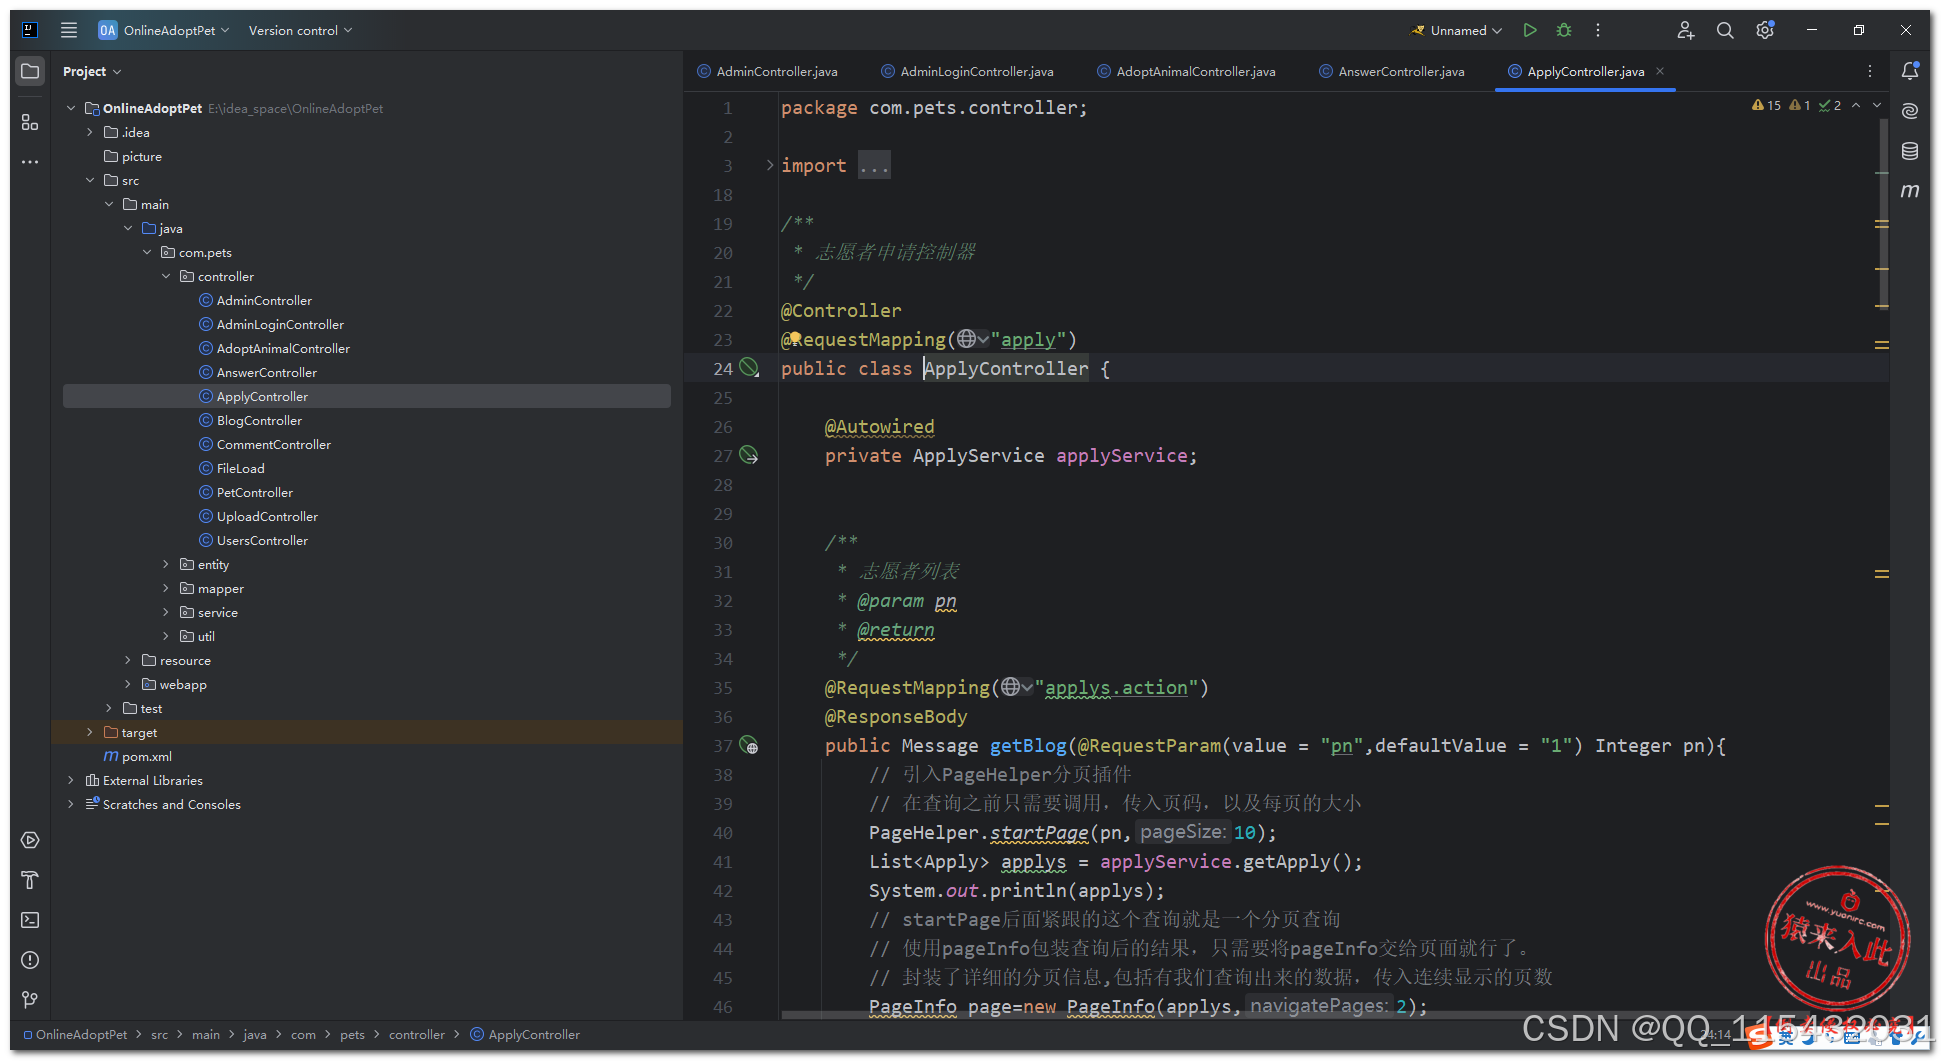The image size is (1941, 1061).
Task: Collapse the controller package
Action: tap(166, 276)
